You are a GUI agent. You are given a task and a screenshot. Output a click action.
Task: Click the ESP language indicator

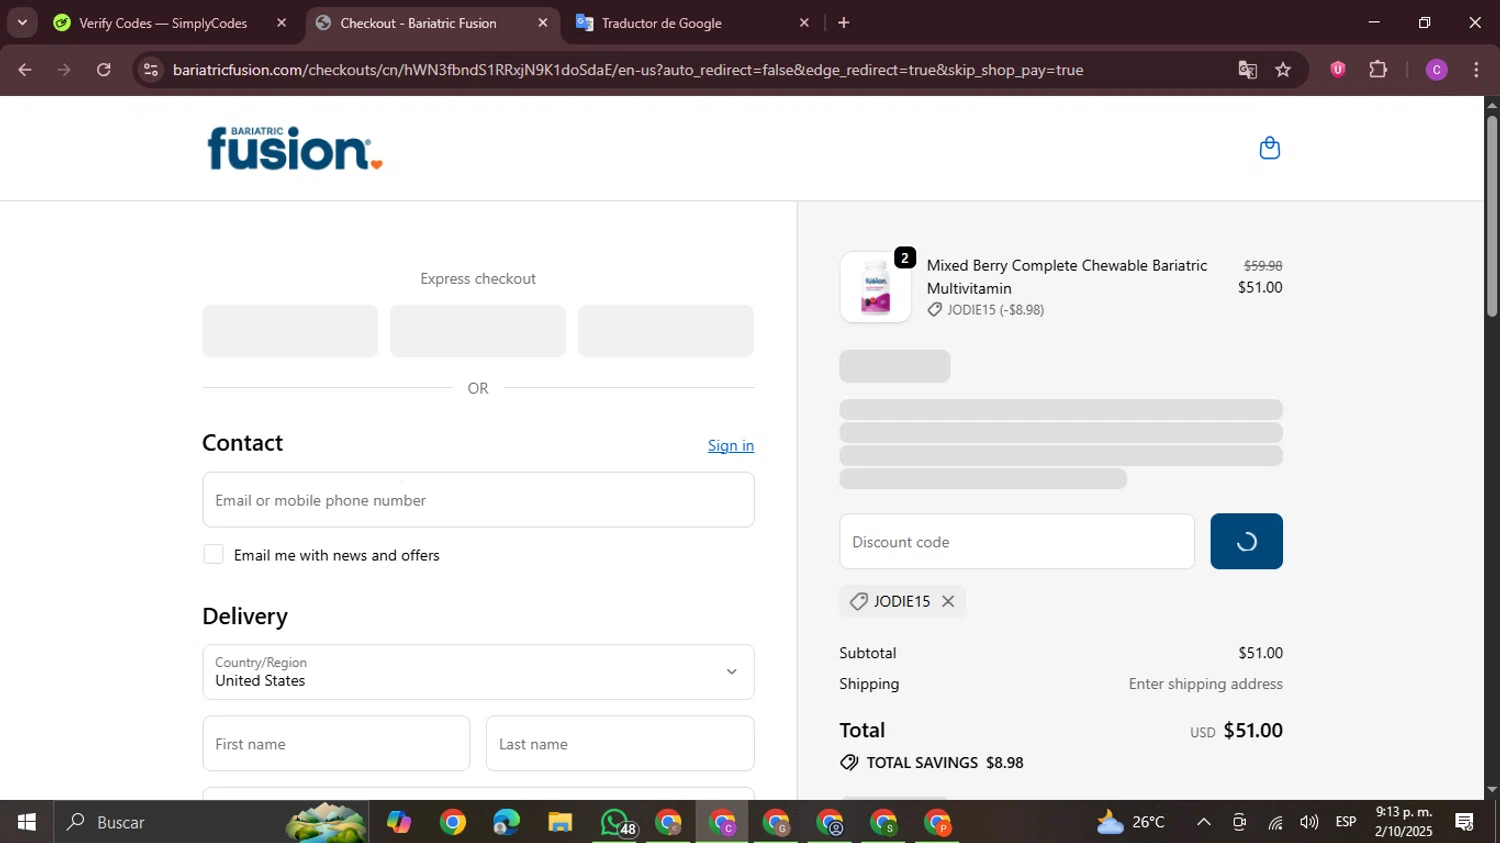coord(1346,822)
